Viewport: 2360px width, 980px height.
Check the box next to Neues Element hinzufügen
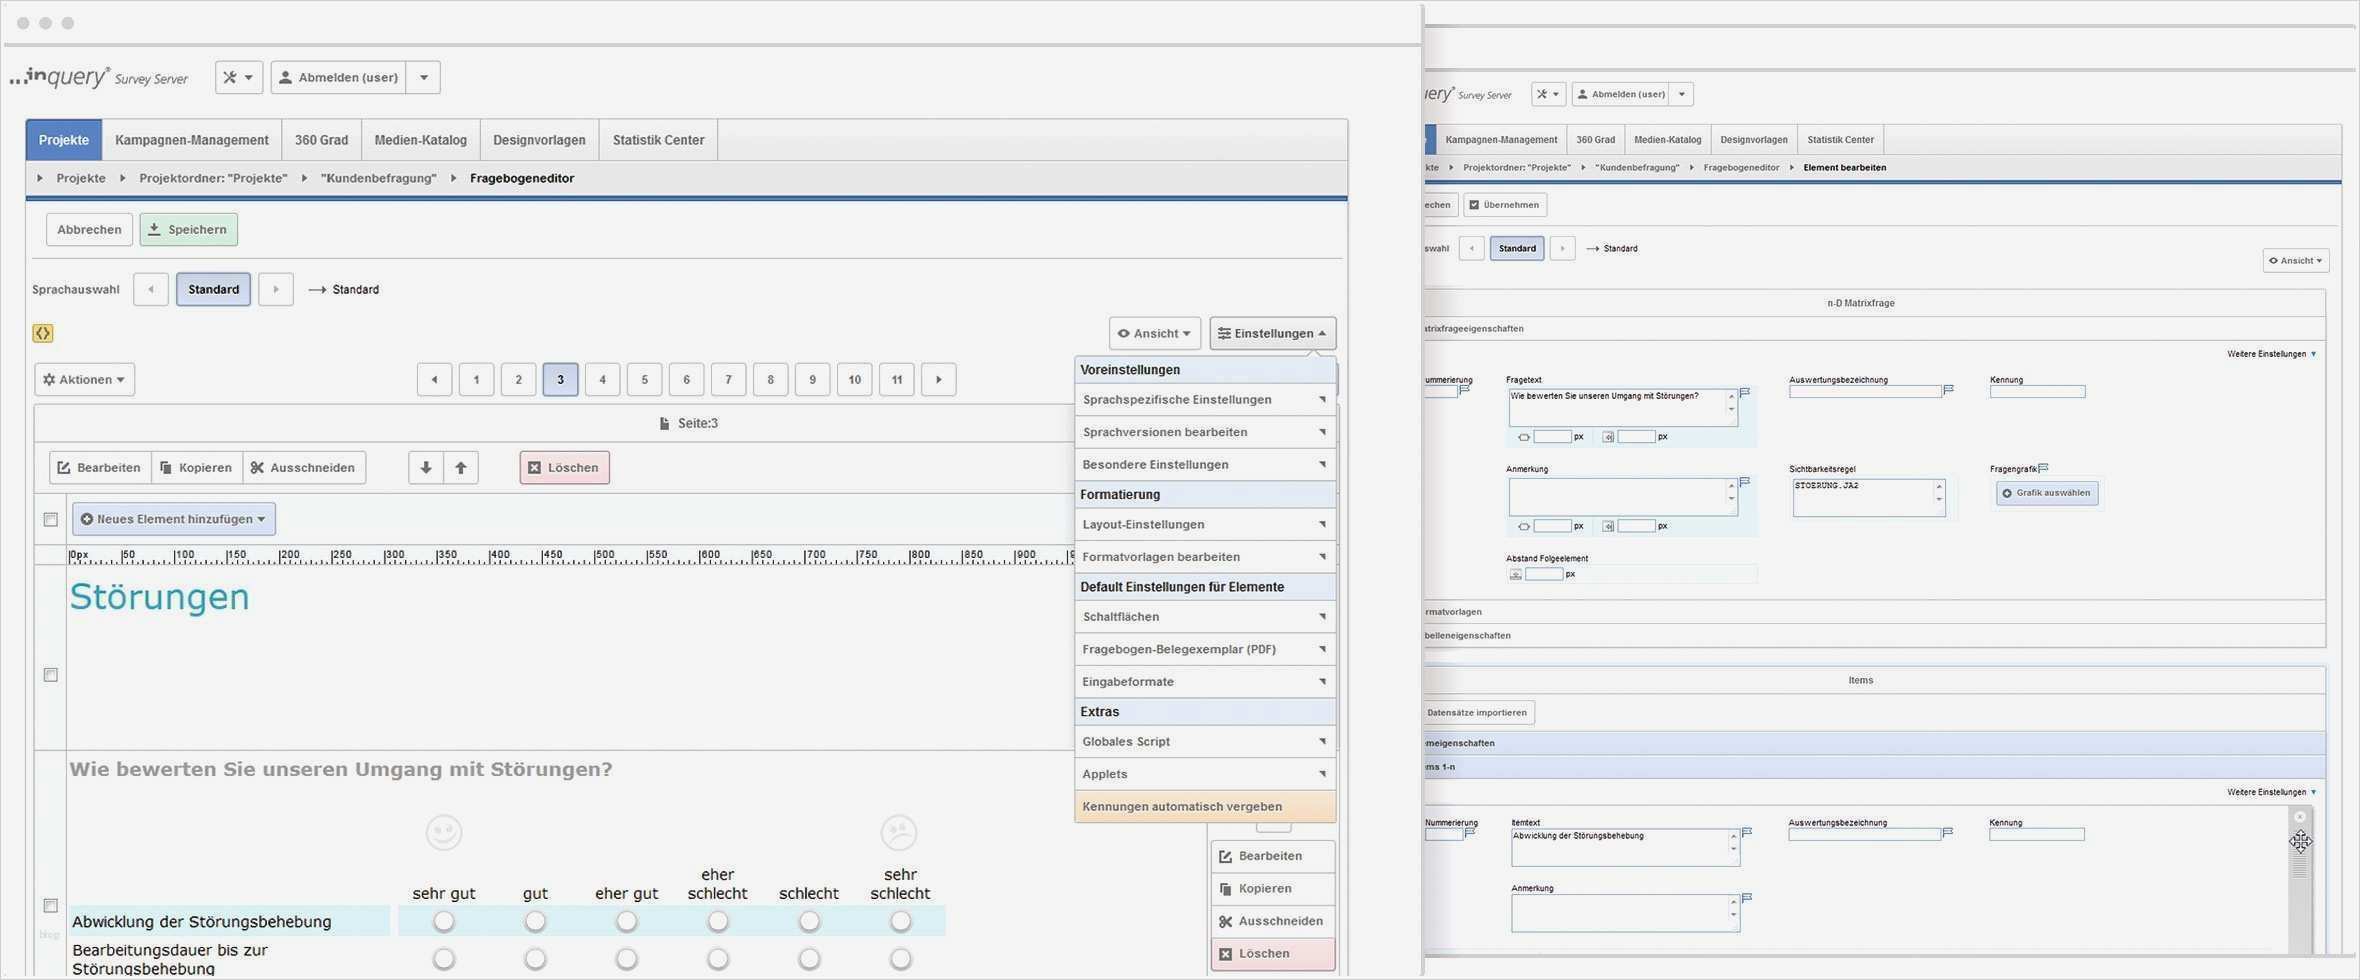click(51, 519)
